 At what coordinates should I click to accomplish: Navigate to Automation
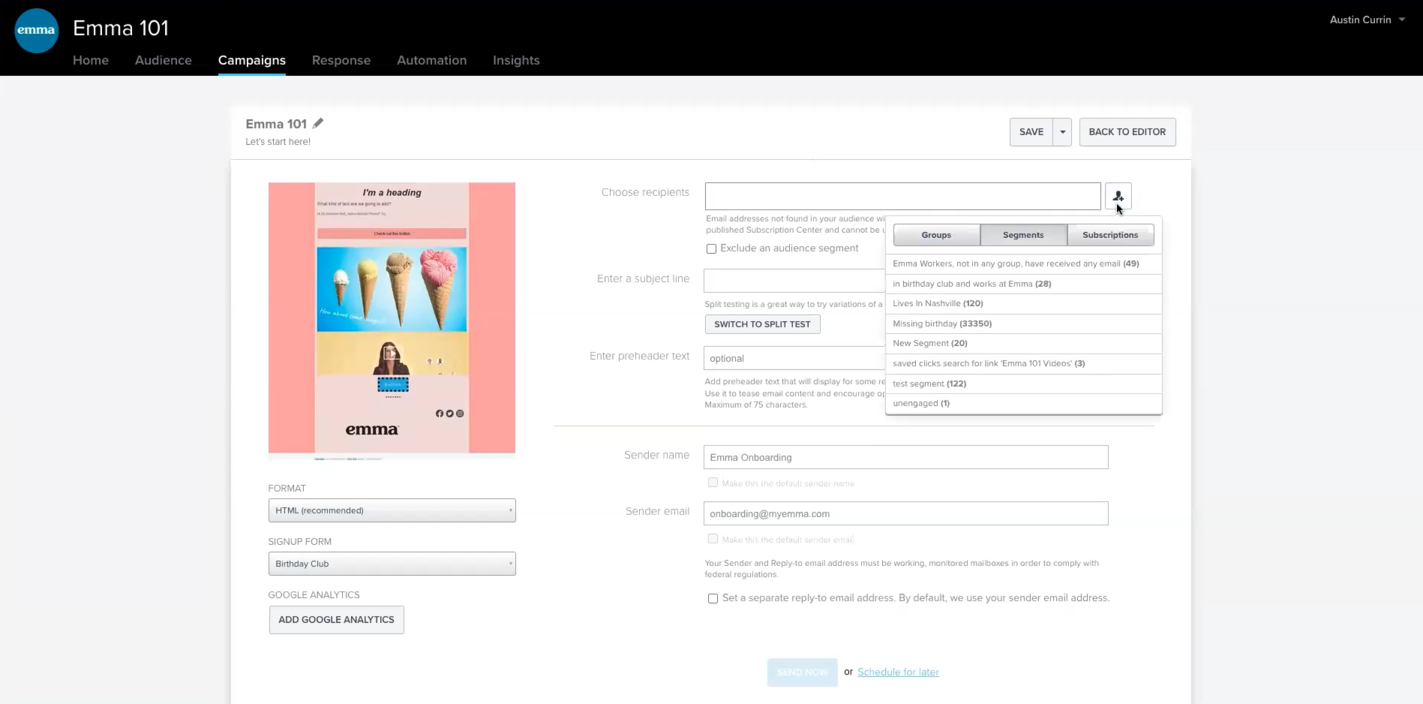pyautogui.click(x=432, y=60)
